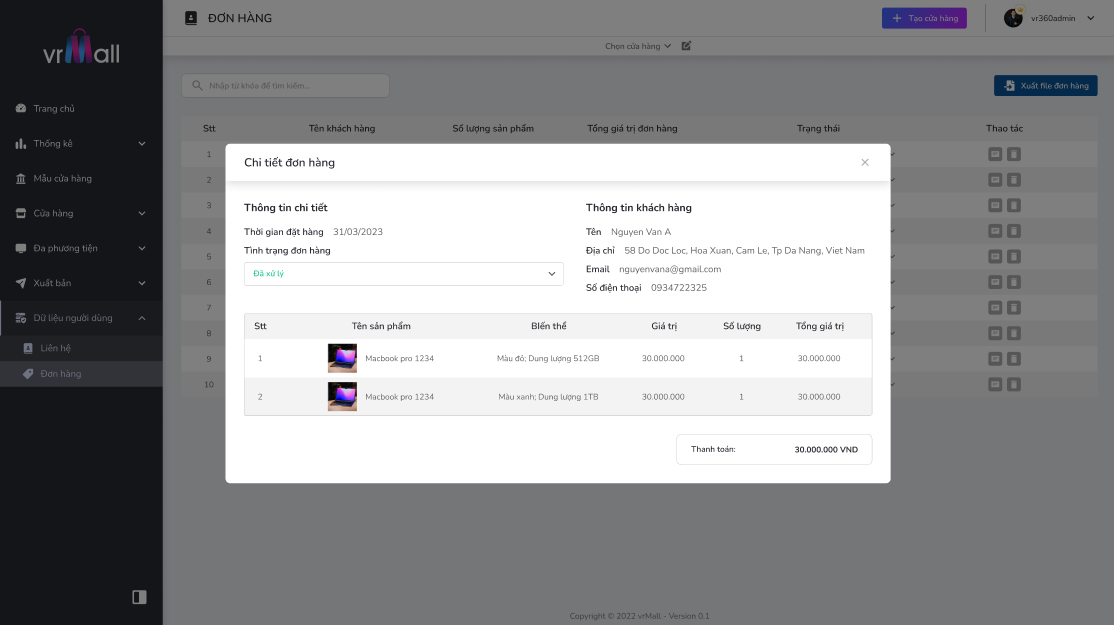Click the vr360admin avatar picture
This screenshot has height=625, width=1114.
[1013, 18]
